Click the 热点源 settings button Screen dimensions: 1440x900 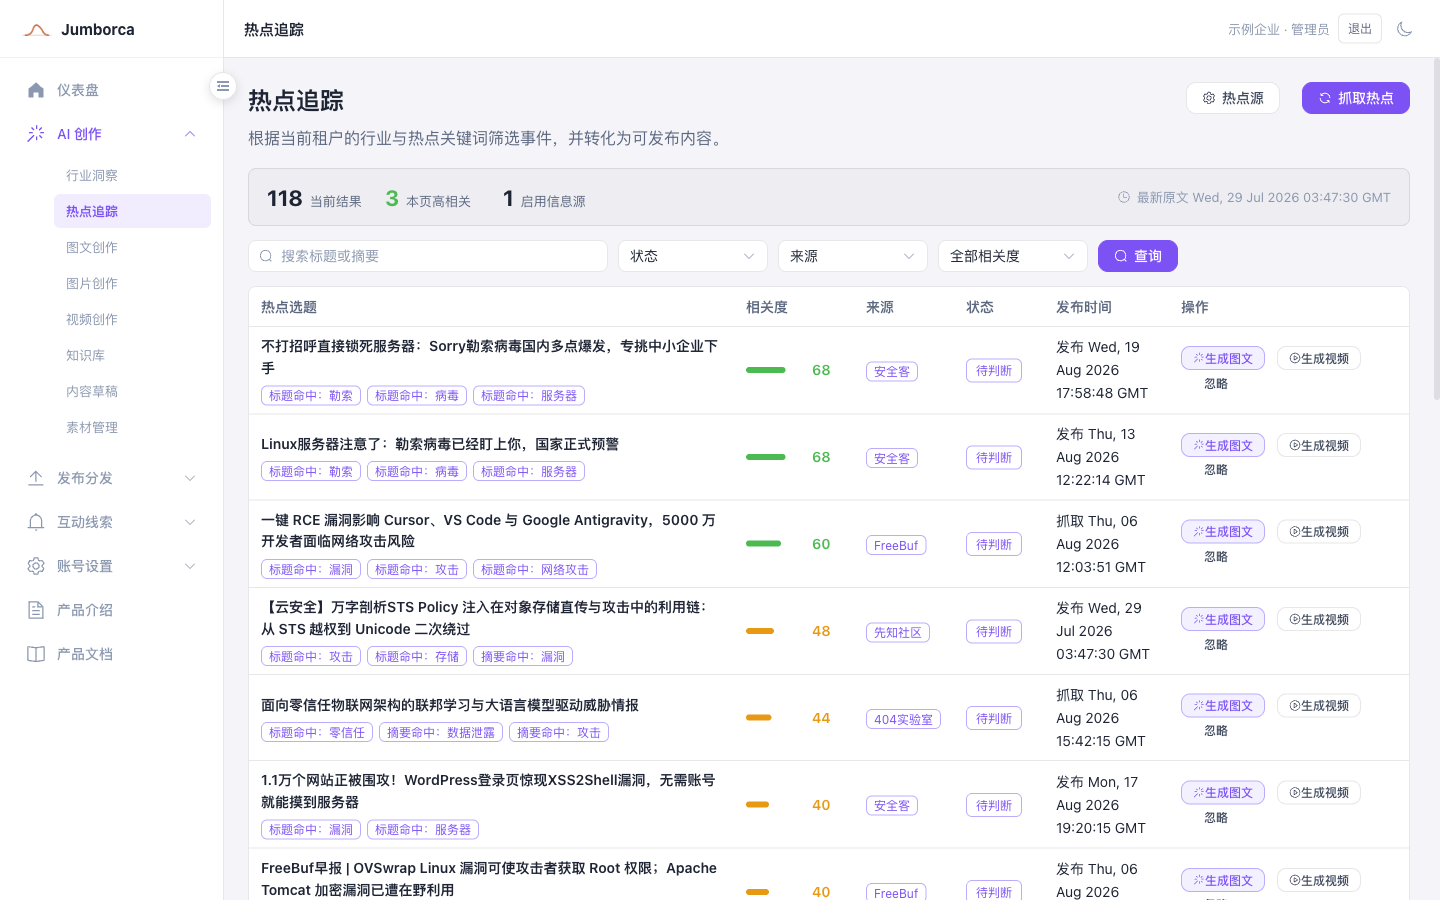point(1233,98)
